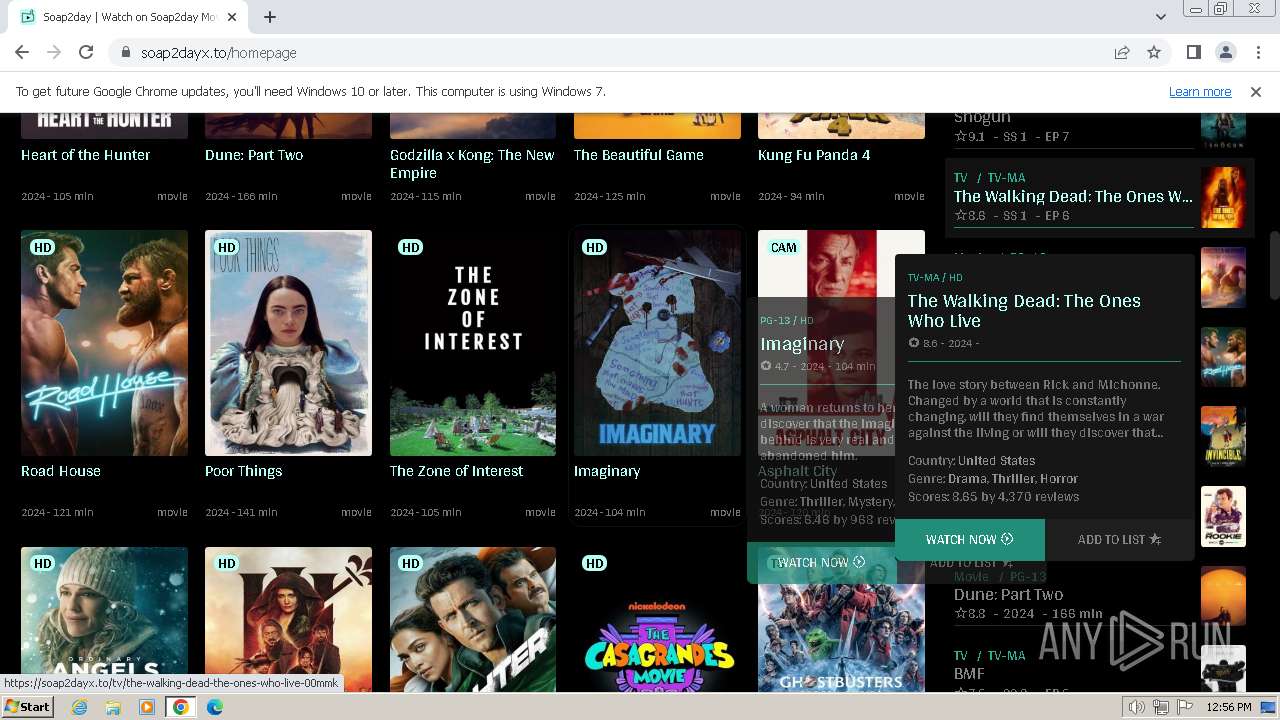The image size is (1280, 720).
Task: Launch Internet Explorer from taskbar
Action: pos(79,707)
